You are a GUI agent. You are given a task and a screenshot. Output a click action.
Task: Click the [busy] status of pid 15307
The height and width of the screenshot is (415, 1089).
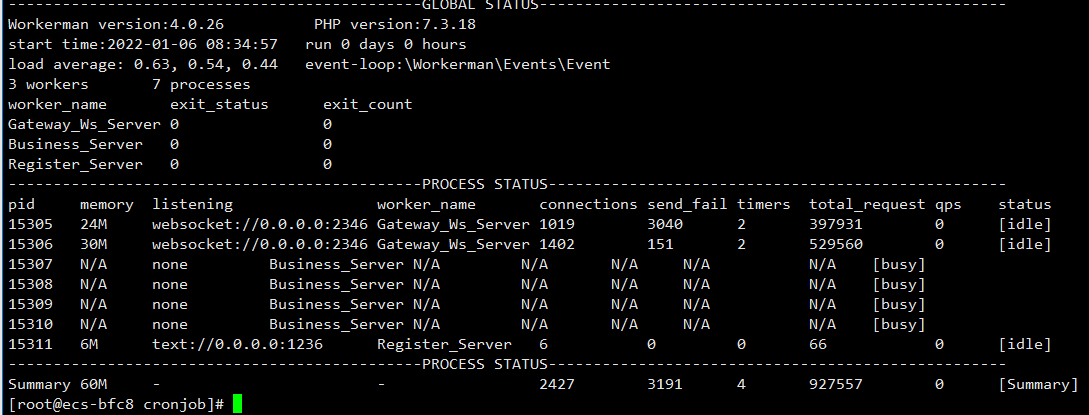coord(899,264)
